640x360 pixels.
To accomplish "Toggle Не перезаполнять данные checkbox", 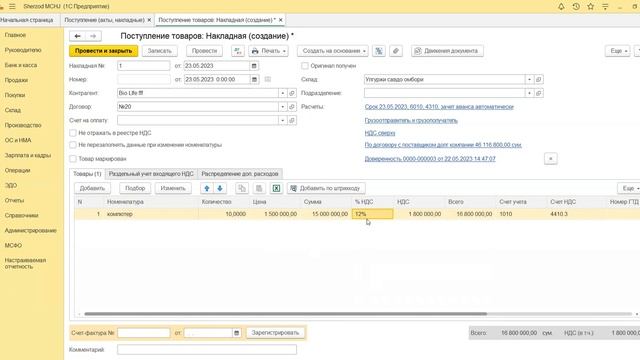I will pyautogui.click(x=73, y=145).
